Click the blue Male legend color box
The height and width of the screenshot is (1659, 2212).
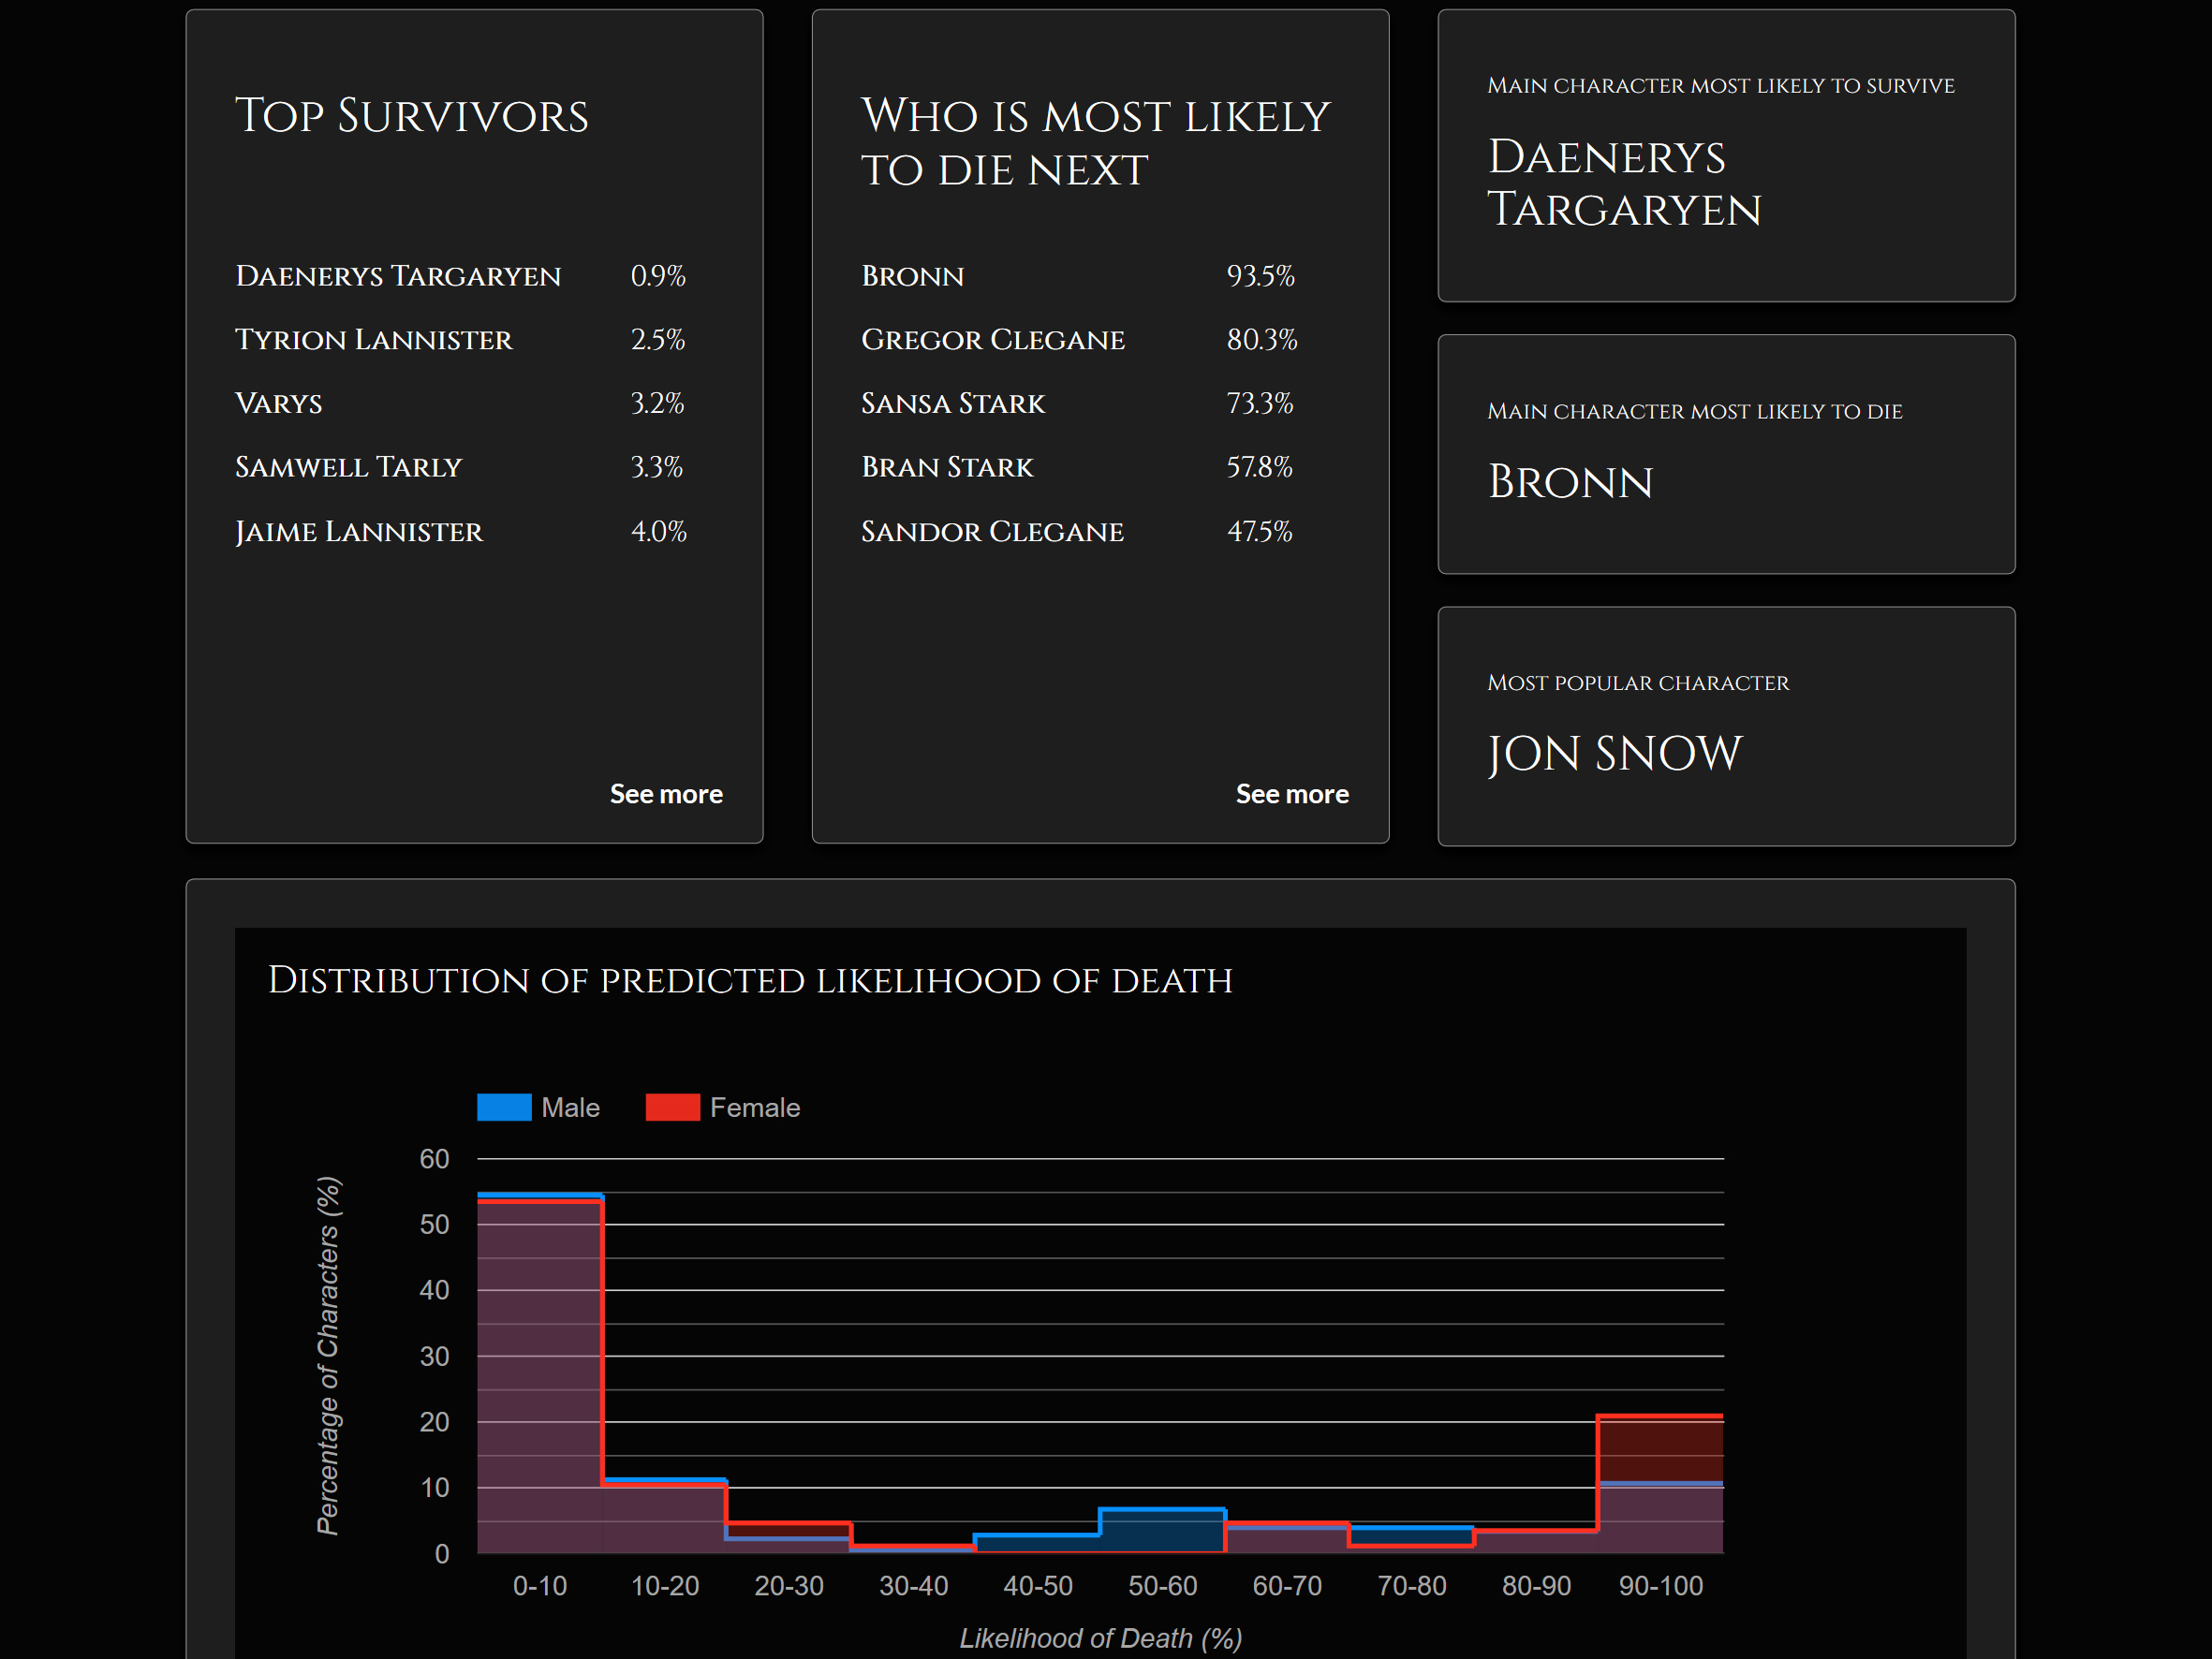(x=504, y=1107)
